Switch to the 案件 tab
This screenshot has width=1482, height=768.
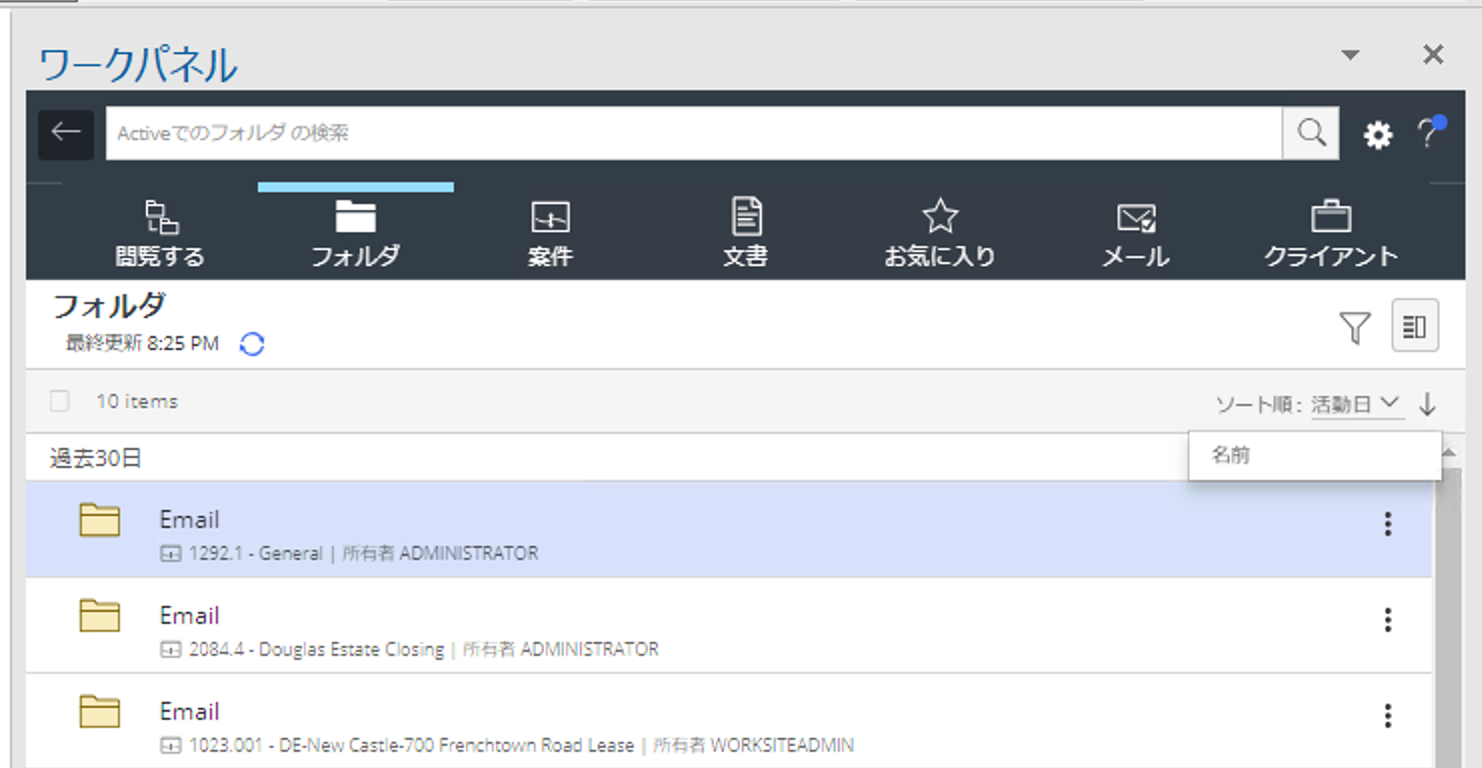pyautogui.click(x=550, y=233)
